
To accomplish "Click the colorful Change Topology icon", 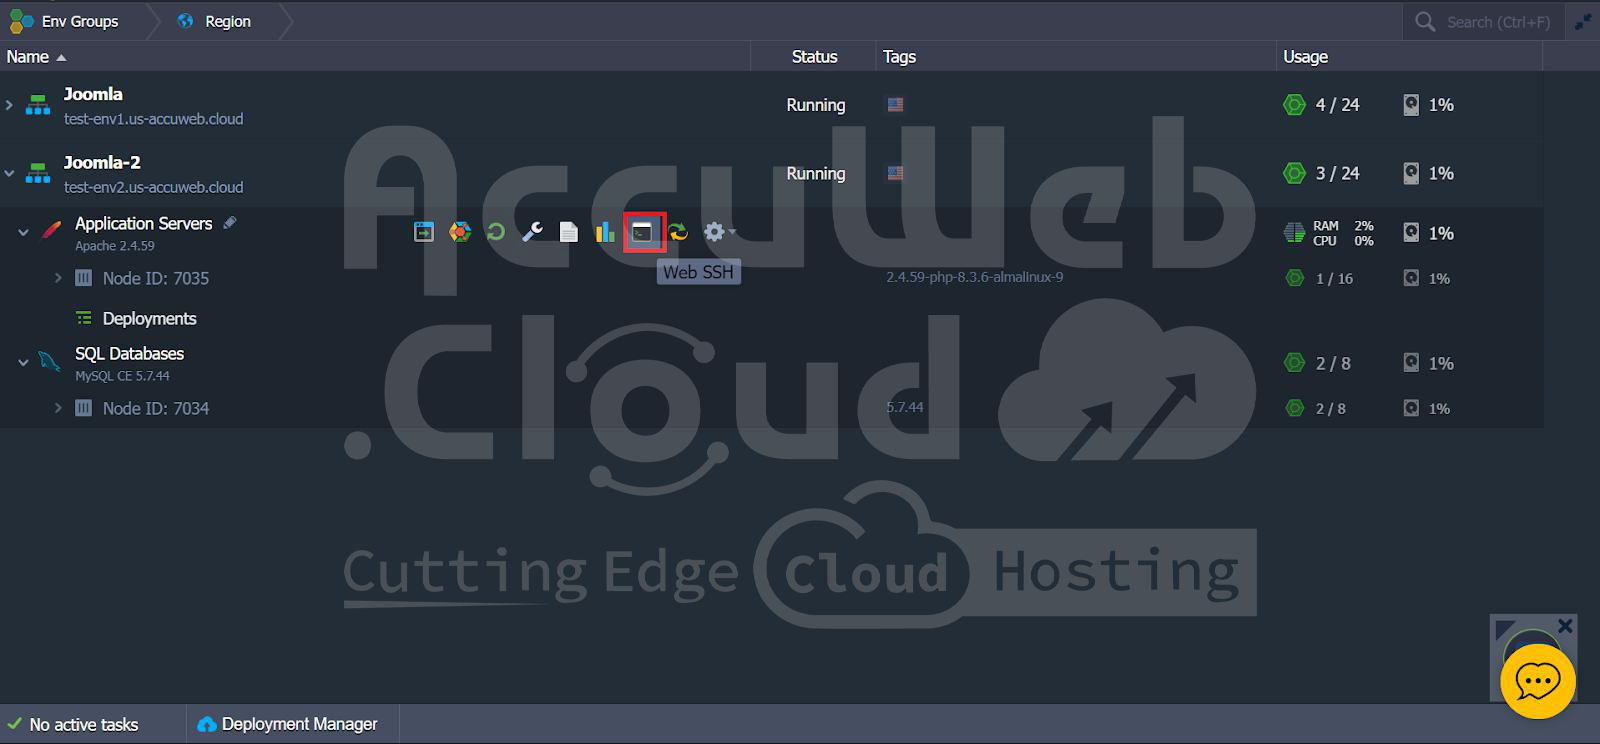I will click(460, 233).
